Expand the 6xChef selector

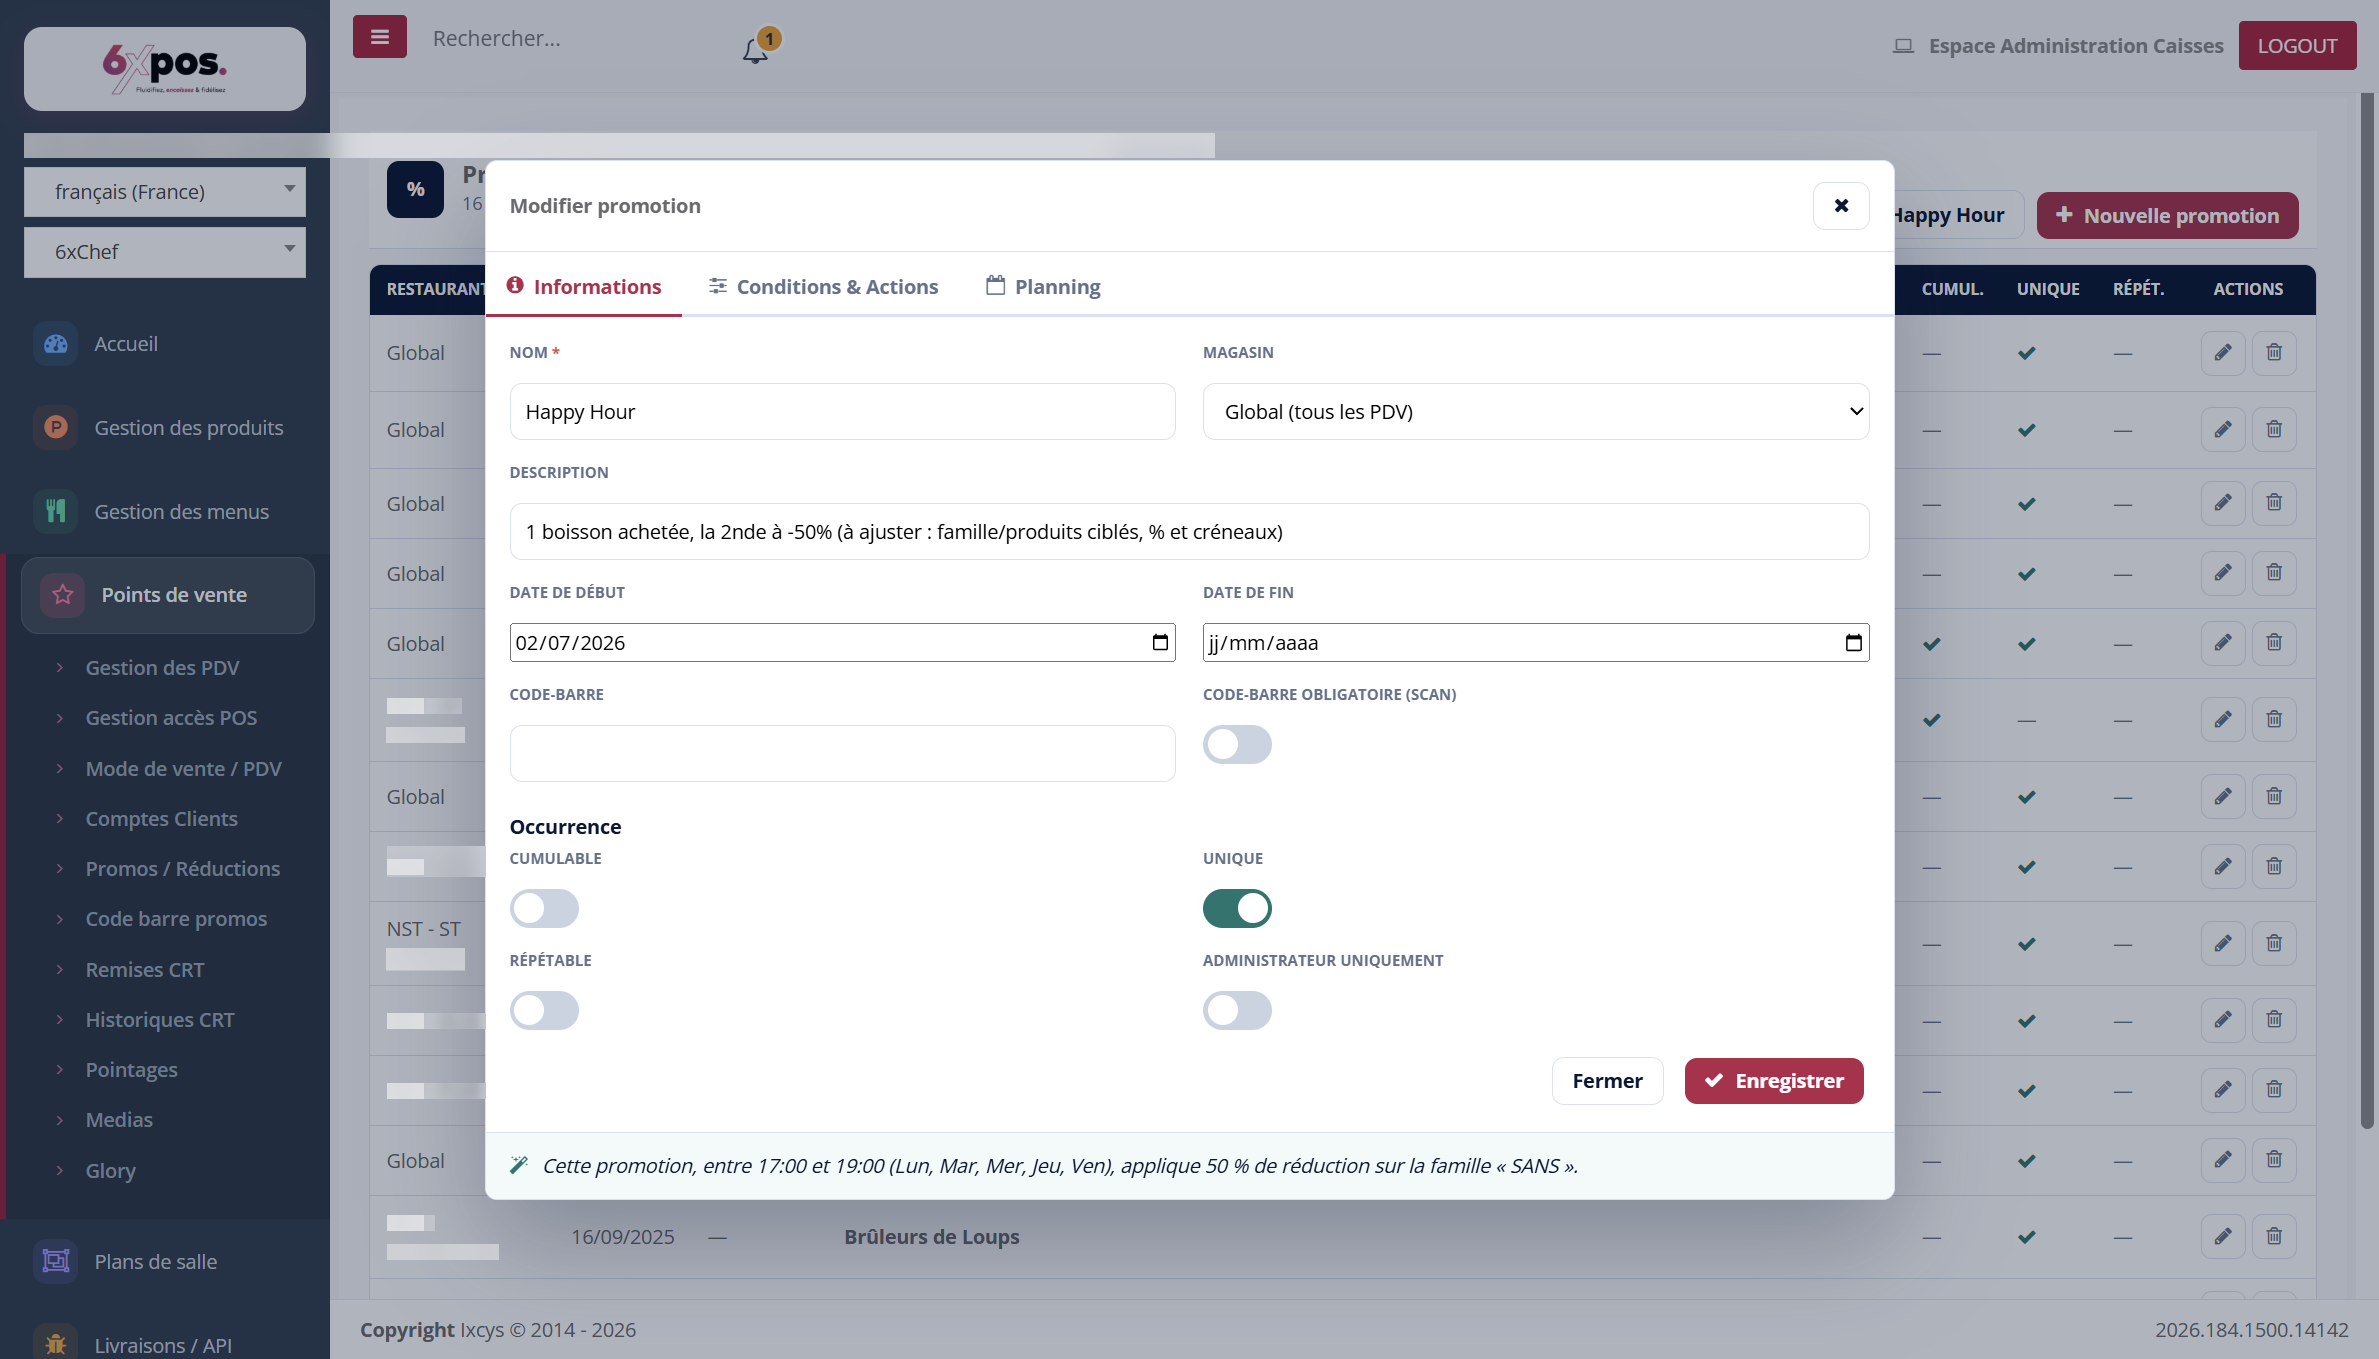pos(165,251)
